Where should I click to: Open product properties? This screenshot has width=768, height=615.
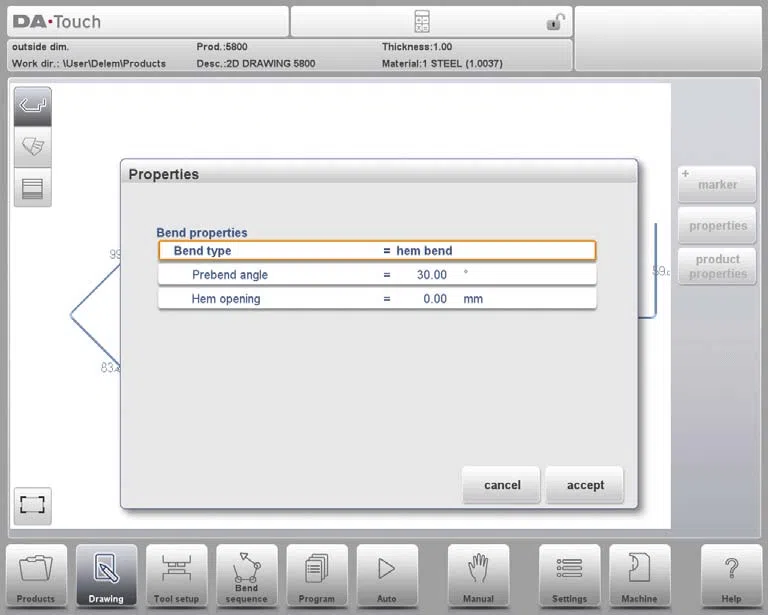point(717,266)
